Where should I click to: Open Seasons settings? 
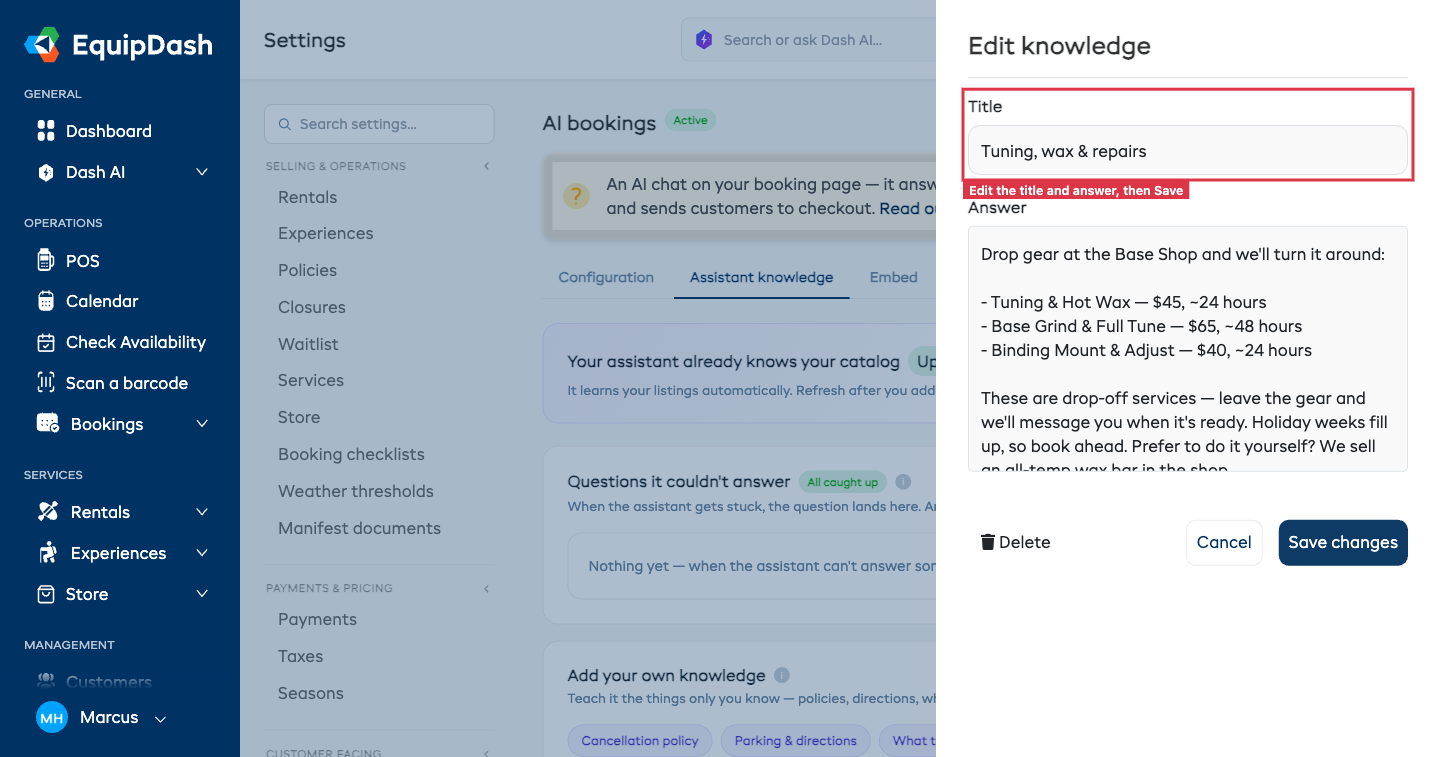pos(311,693)
